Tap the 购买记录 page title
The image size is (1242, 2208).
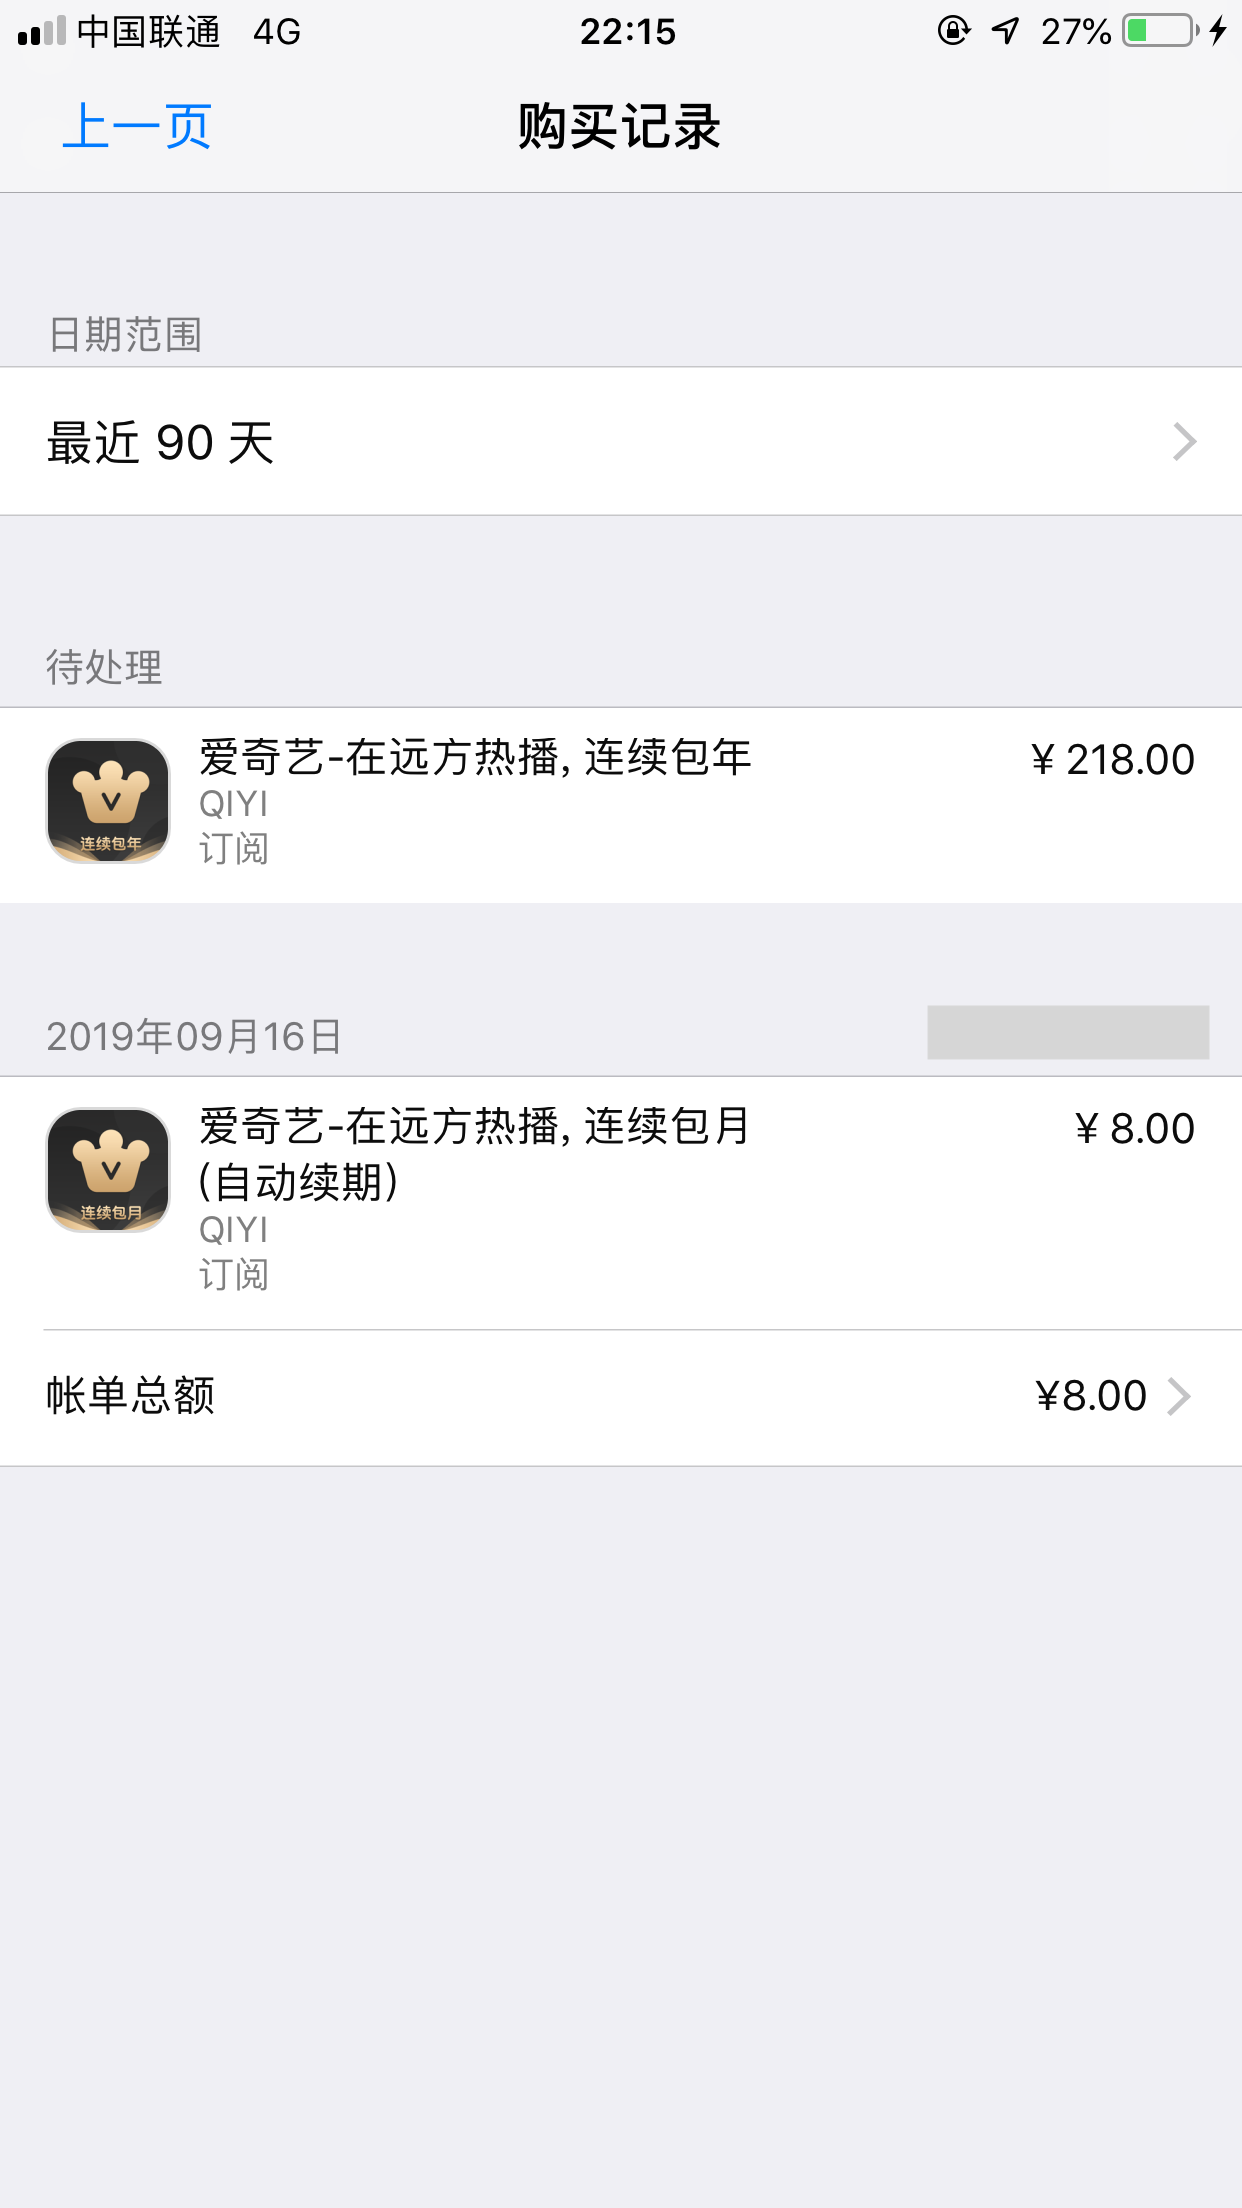pos(620,127)
